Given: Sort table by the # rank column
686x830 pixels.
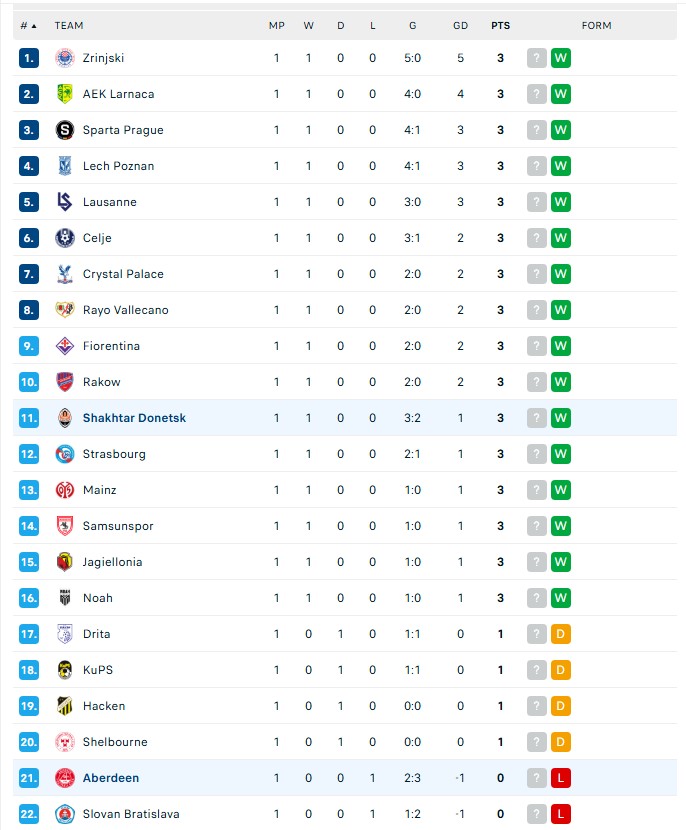Looking at the screenshot, I should [28, 25].
